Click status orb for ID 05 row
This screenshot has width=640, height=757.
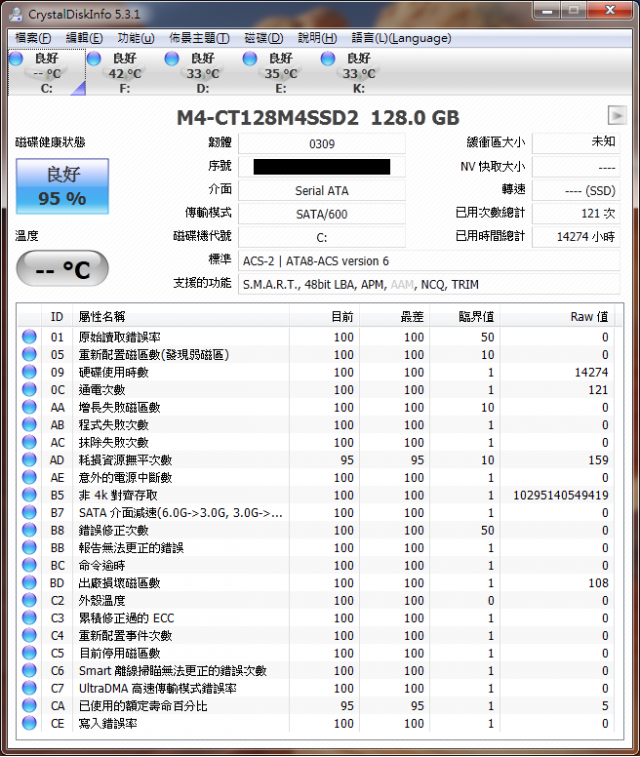tap(29, 354)
